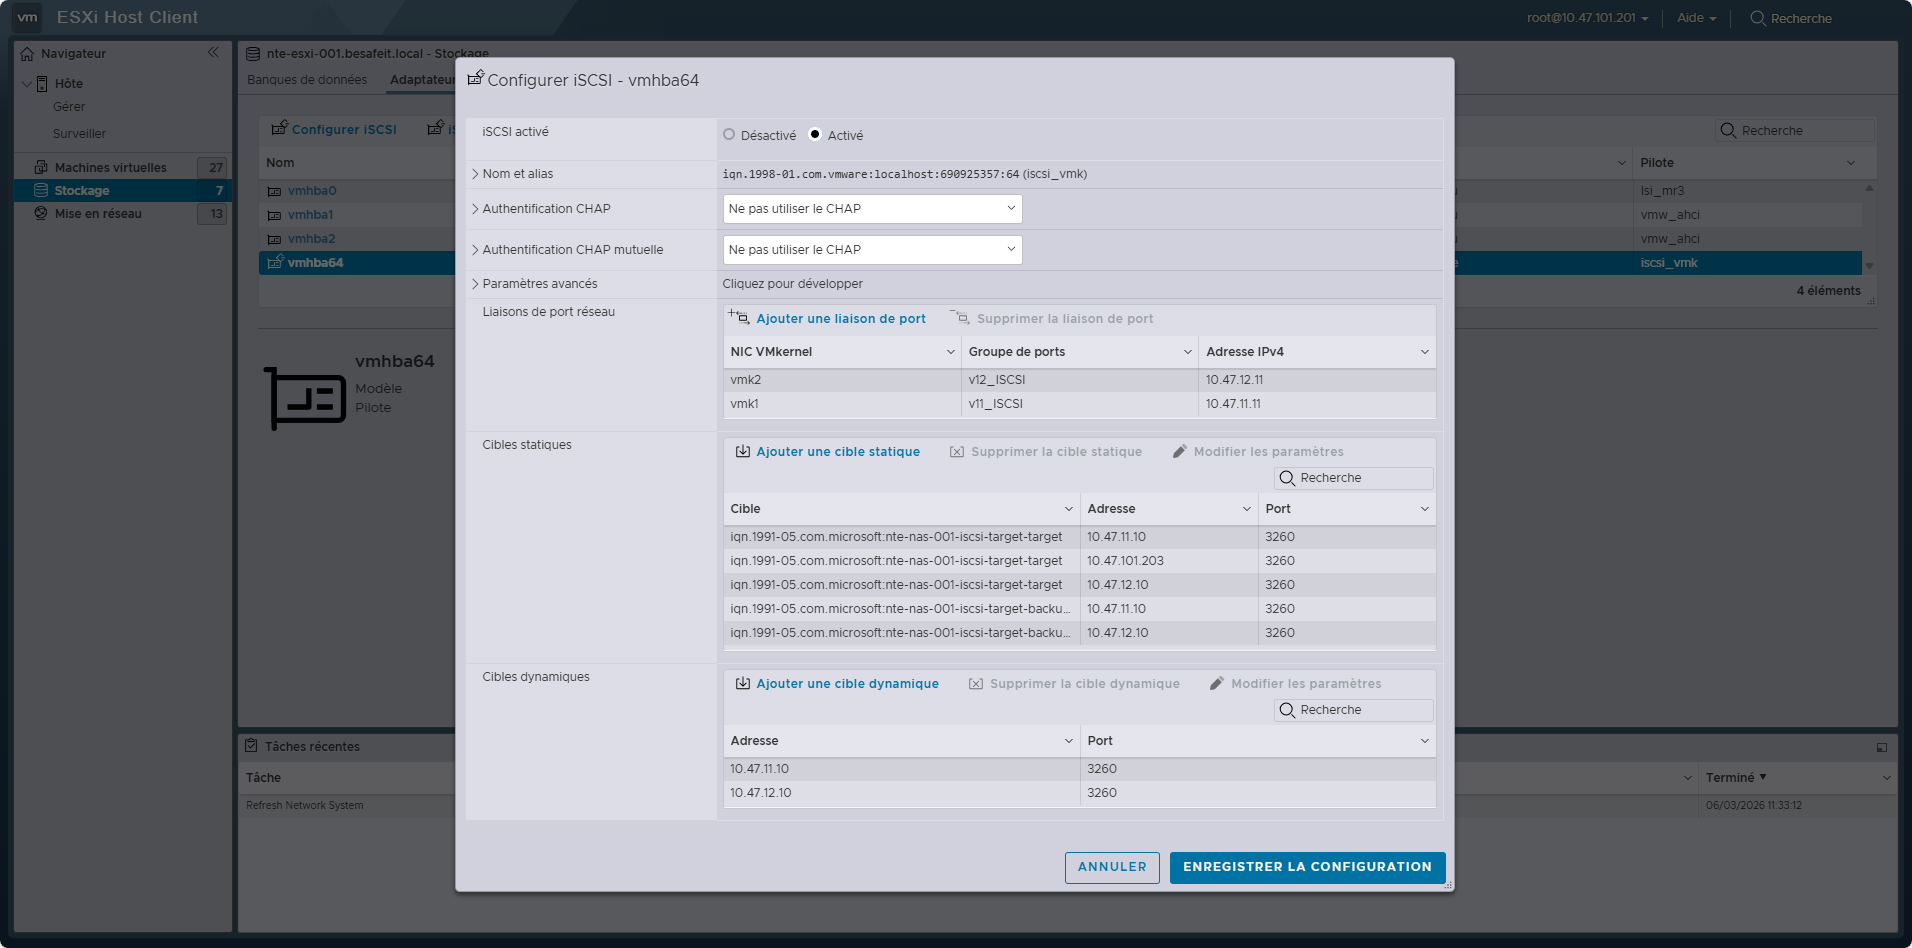The image size is (1912, 948).
Task: Click the Navigateur home icon
Action: click(x=27, y=54)
